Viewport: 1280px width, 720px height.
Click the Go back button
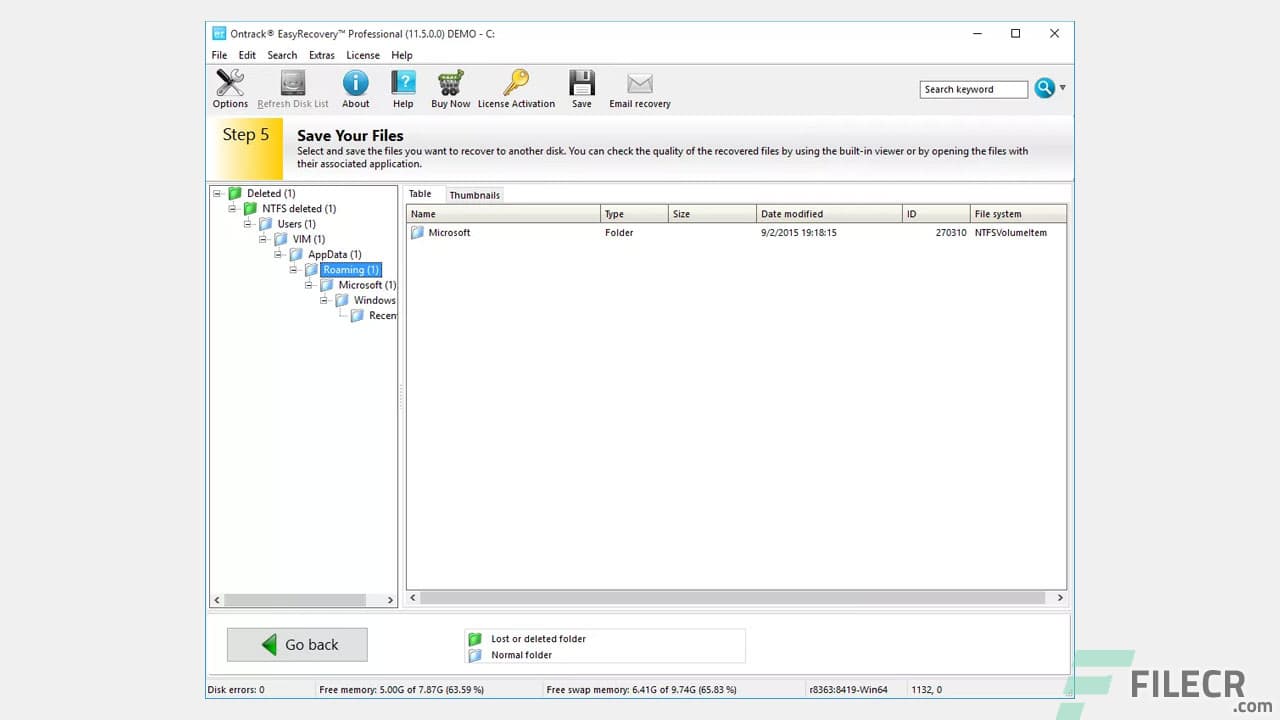pyautogui.click(x=296, y=644)
